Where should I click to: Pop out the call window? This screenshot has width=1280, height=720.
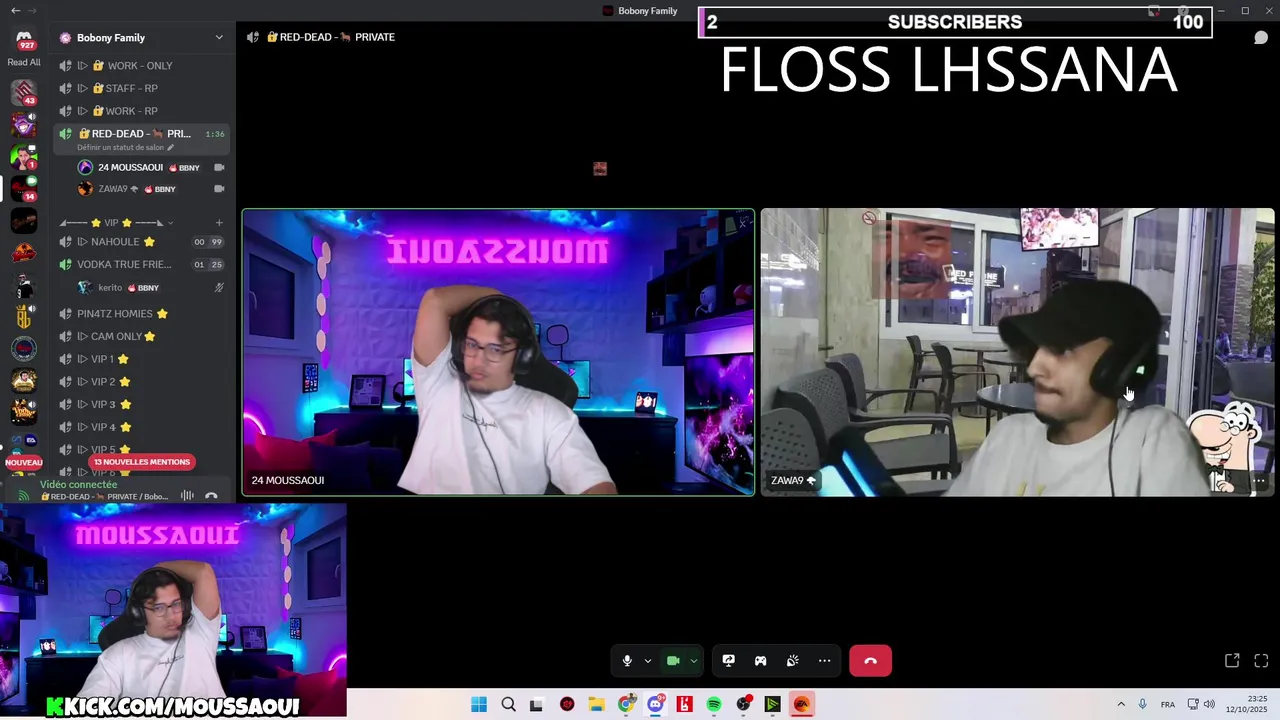coord(1232,661)
